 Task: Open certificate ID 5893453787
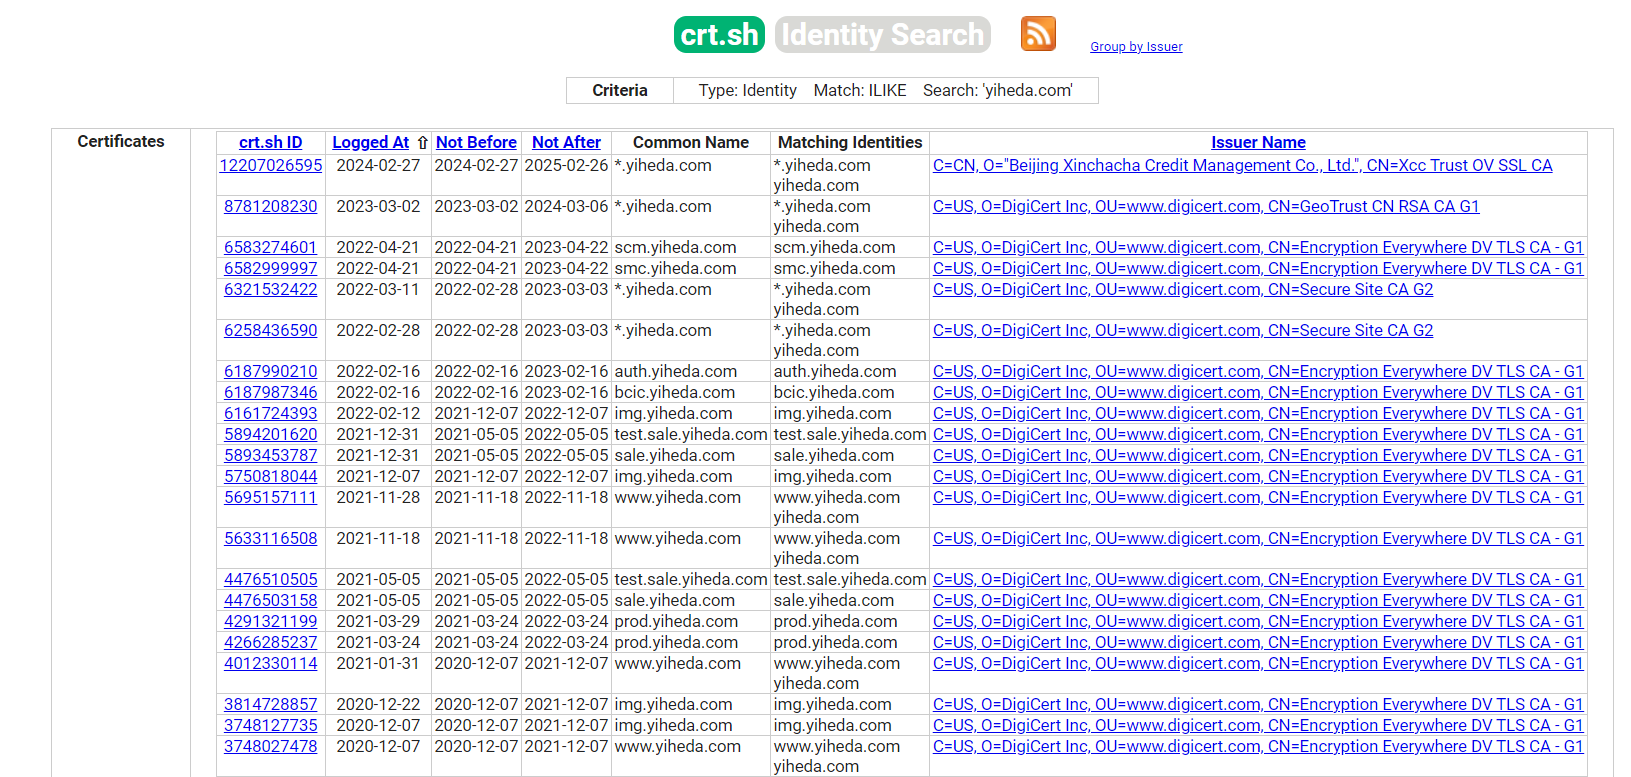click(x=271, y=456)
